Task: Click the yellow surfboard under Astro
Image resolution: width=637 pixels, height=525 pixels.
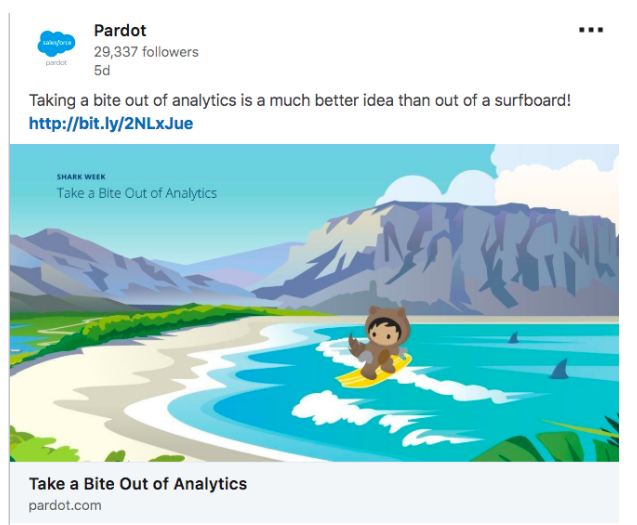Action: coord(373,372)
